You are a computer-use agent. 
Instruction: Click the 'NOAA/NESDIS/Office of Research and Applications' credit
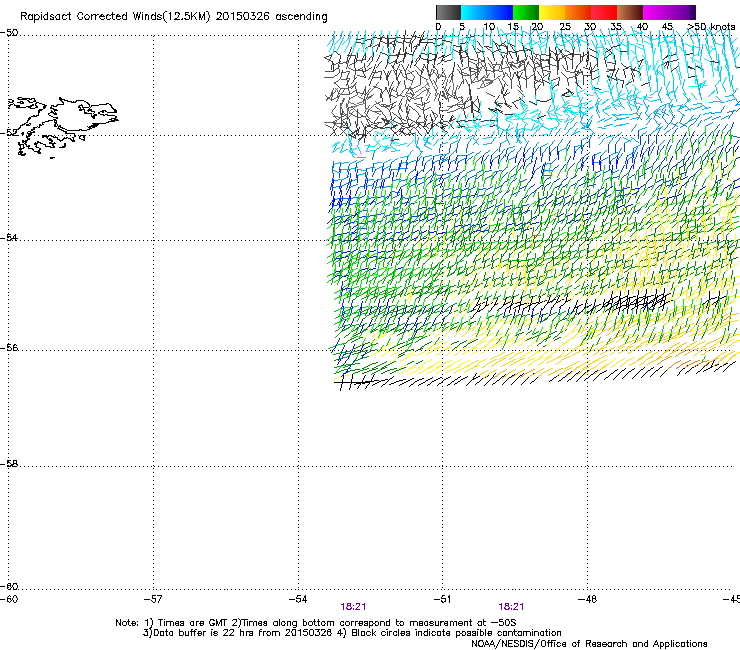589,644
